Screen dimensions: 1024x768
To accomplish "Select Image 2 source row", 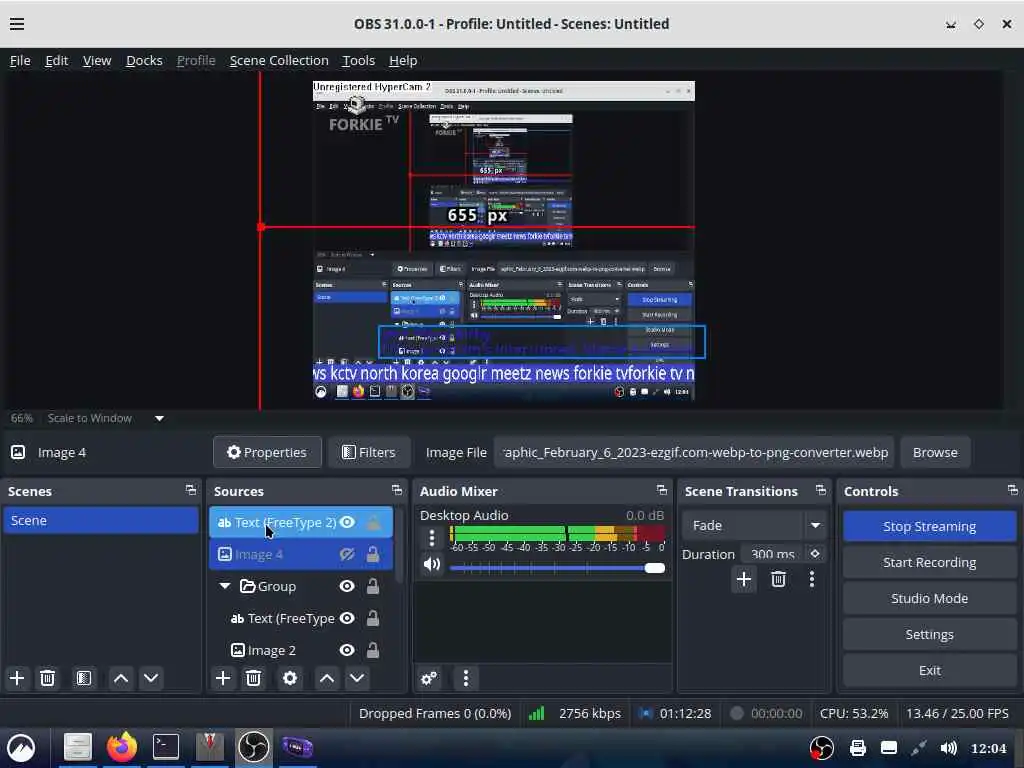I will click(x=302, y=650).
